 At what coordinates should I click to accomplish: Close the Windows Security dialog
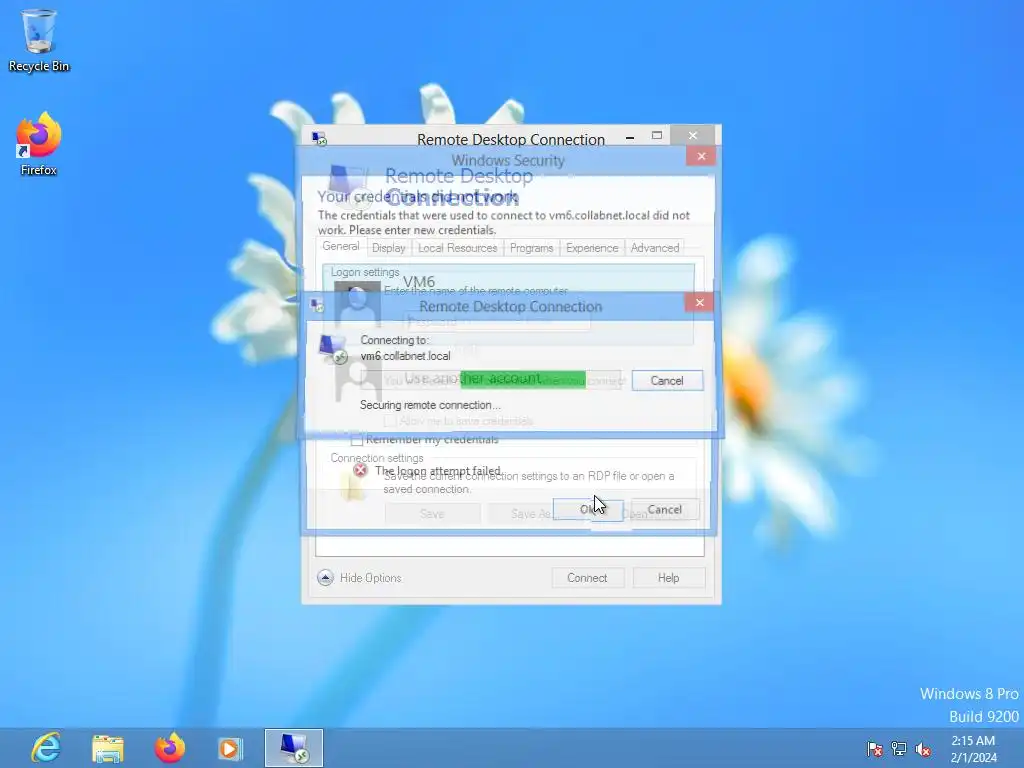701,156
